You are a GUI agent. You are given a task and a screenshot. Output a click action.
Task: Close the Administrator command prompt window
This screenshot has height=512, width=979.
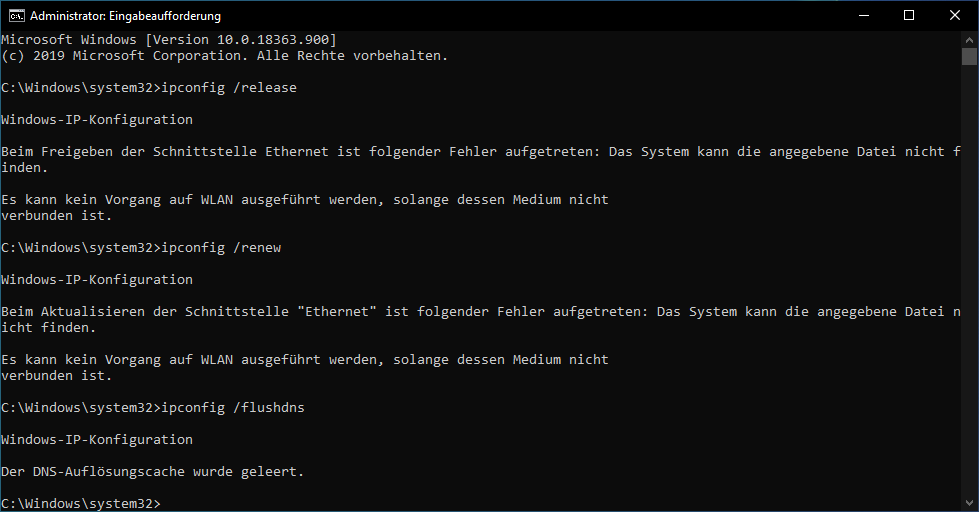[x=955, y=16]
